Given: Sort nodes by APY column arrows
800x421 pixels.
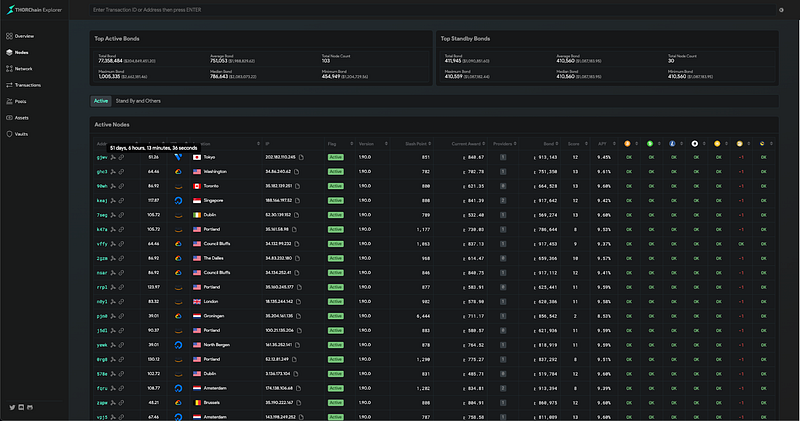Looking at the screenshot, I should [x=614, y=144].
